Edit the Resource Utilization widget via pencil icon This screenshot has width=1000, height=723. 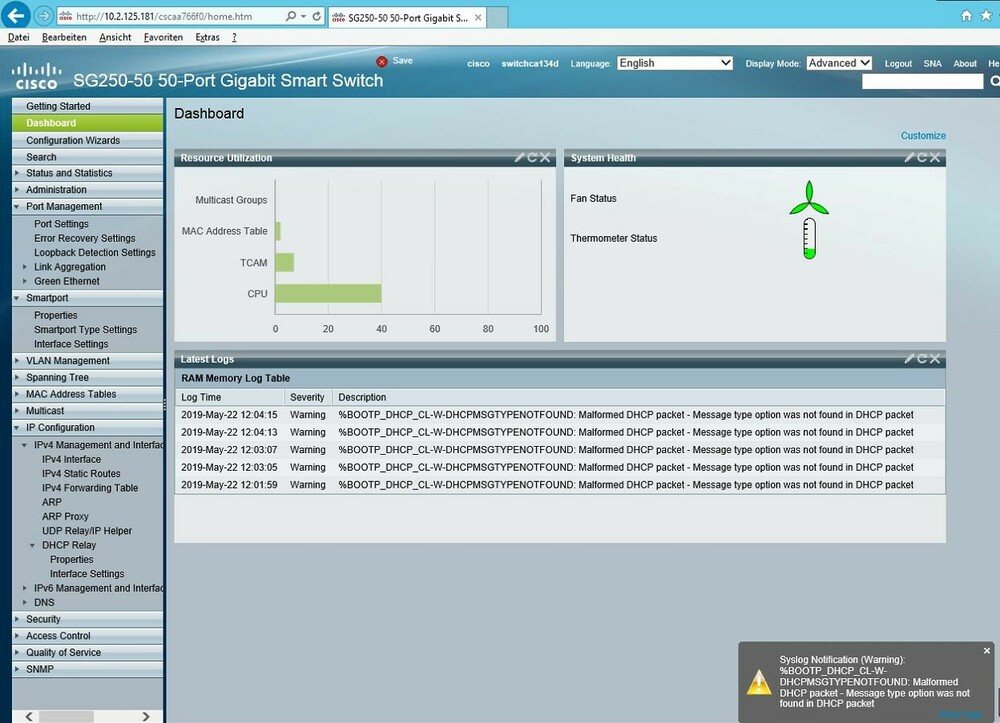pyautogui.click(x=519, y=157)
